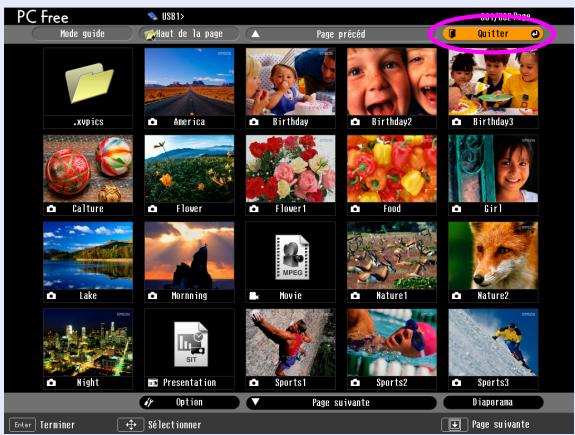Click video camera icon beside Movie label

(254, 296)
